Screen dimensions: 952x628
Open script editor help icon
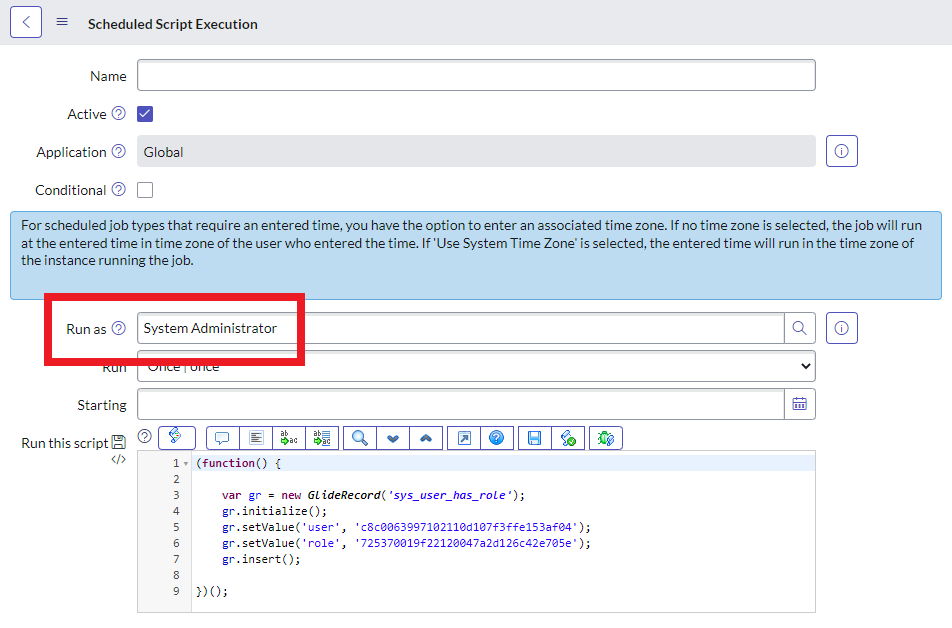(x=497, y=439)
